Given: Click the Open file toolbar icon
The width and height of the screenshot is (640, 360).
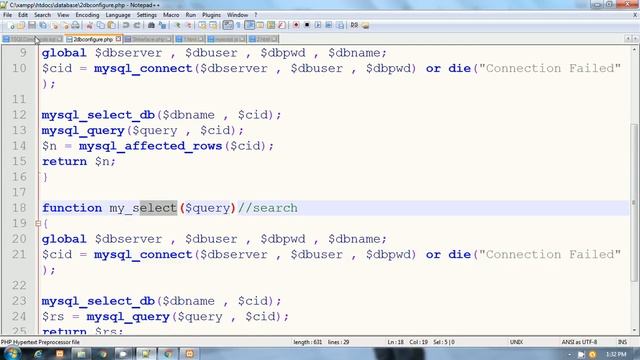Looking at the screenshot, I should click(x=21, y=25).
